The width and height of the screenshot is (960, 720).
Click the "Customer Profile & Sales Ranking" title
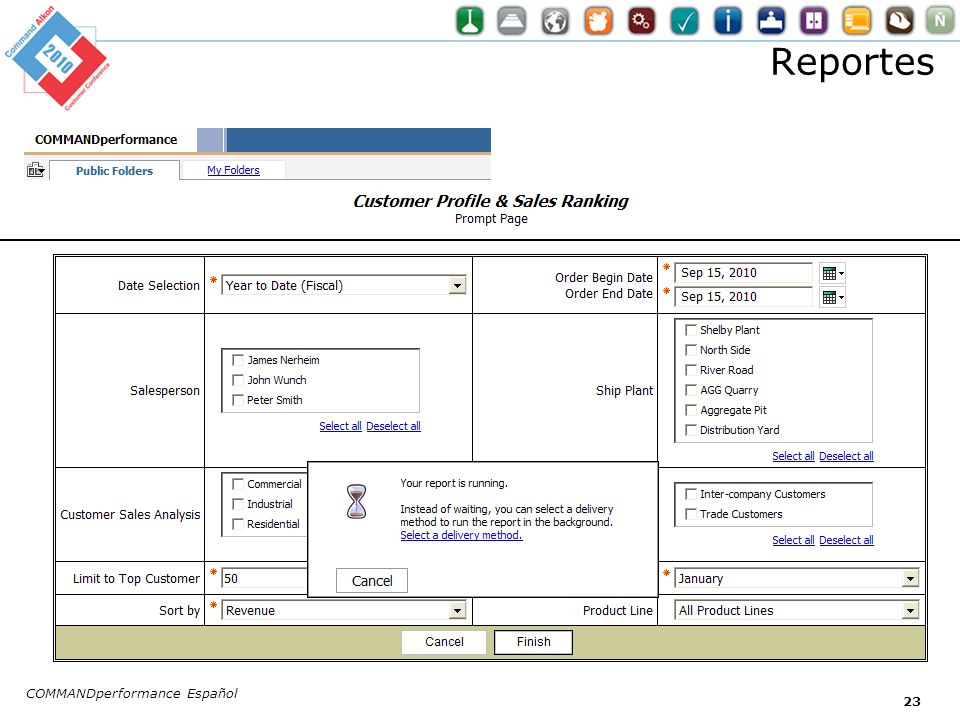(x=491, y=201)
